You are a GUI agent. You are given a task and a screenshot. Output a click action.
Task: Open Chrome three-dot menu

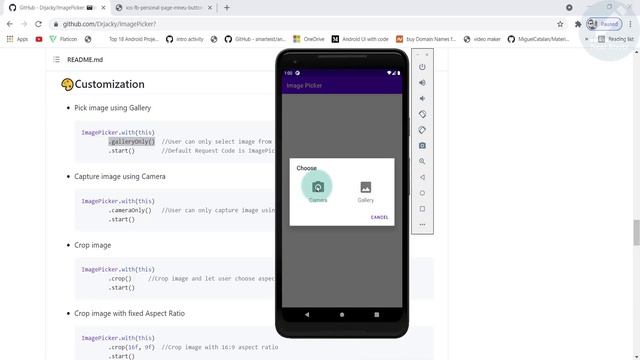[630, 24]
